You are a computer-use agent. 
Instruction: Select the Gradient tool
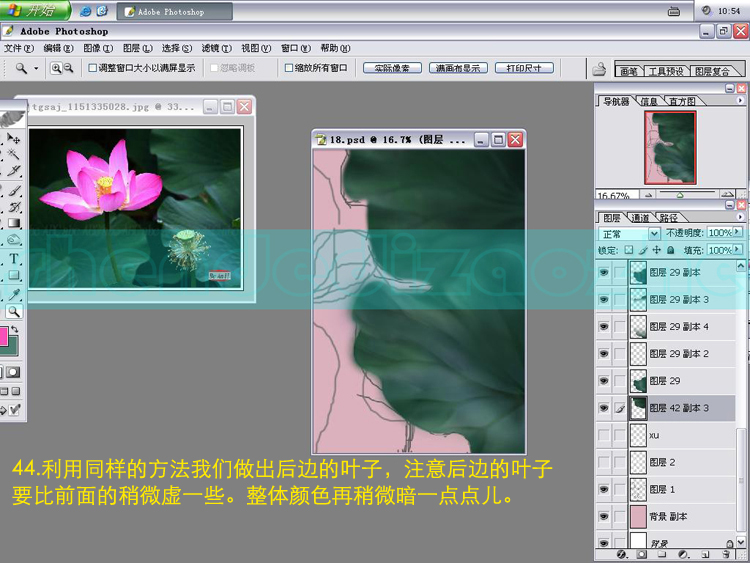pyautogui.click(x=13, y=223)
